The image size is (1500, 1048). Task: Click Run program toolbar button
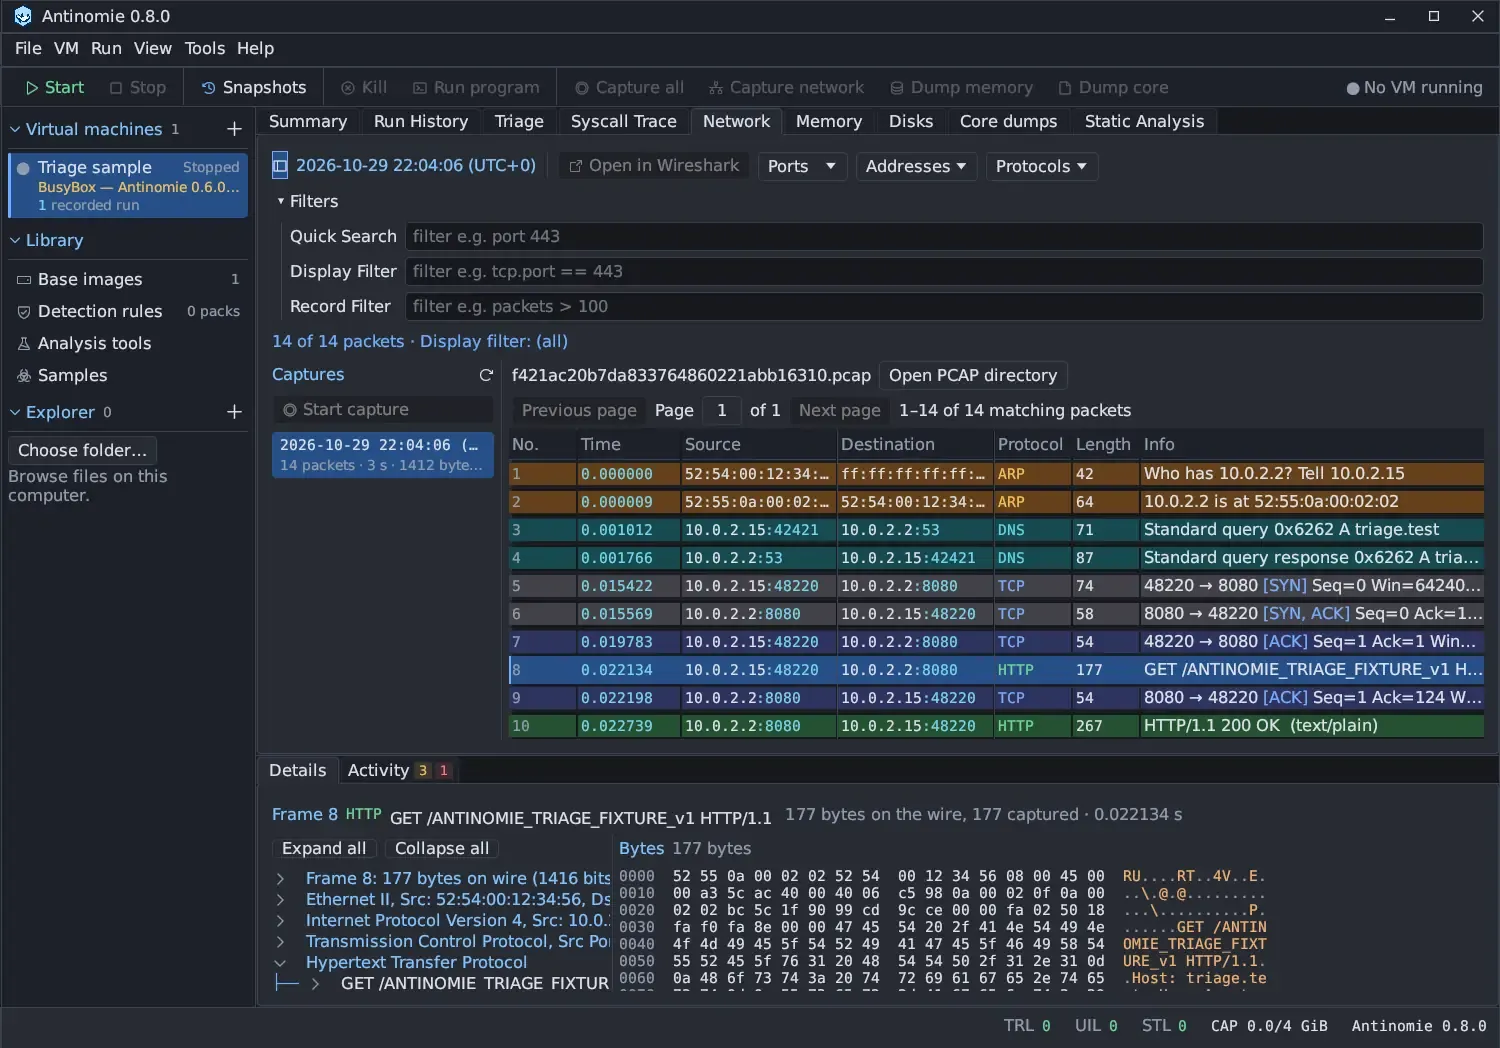coord(476,88)
